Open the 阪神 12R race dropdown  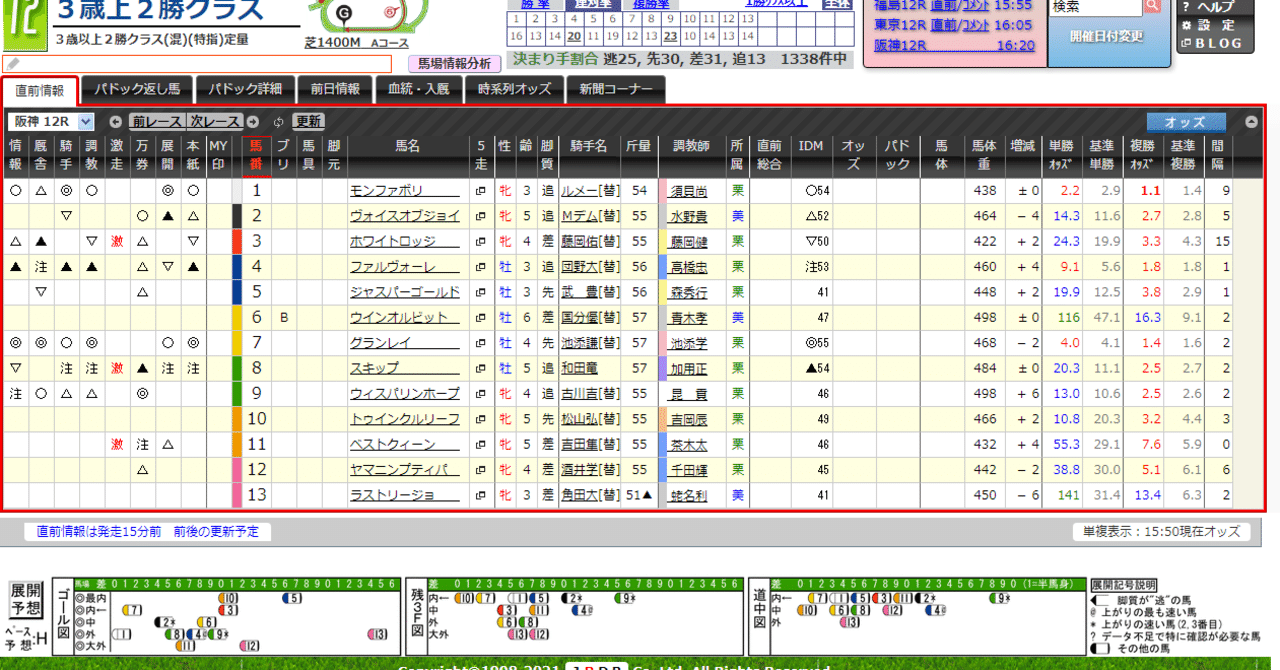click(x=51, y=122)
